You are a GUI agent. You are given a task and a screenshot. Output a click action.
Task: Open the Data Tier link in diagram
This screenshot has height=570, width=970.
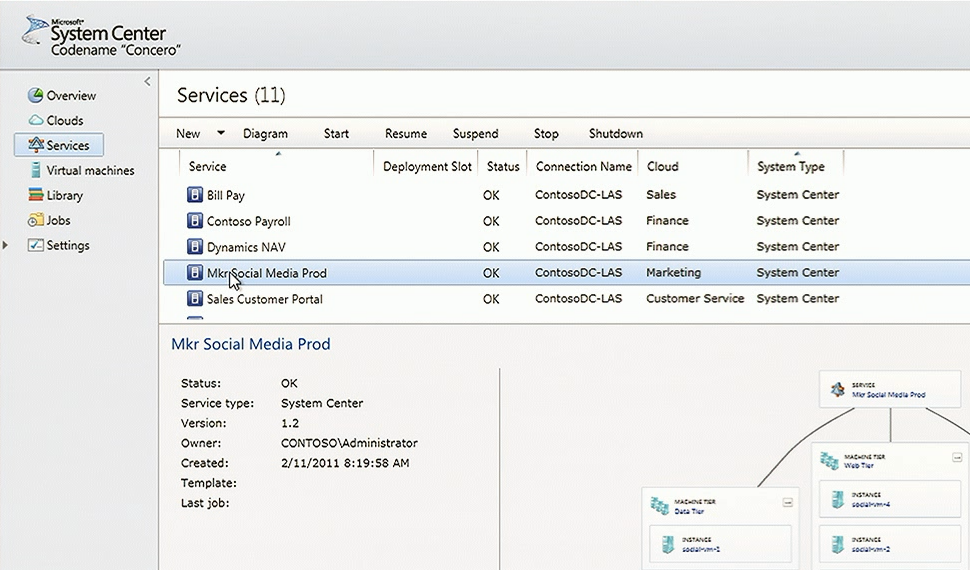(689, 511)
